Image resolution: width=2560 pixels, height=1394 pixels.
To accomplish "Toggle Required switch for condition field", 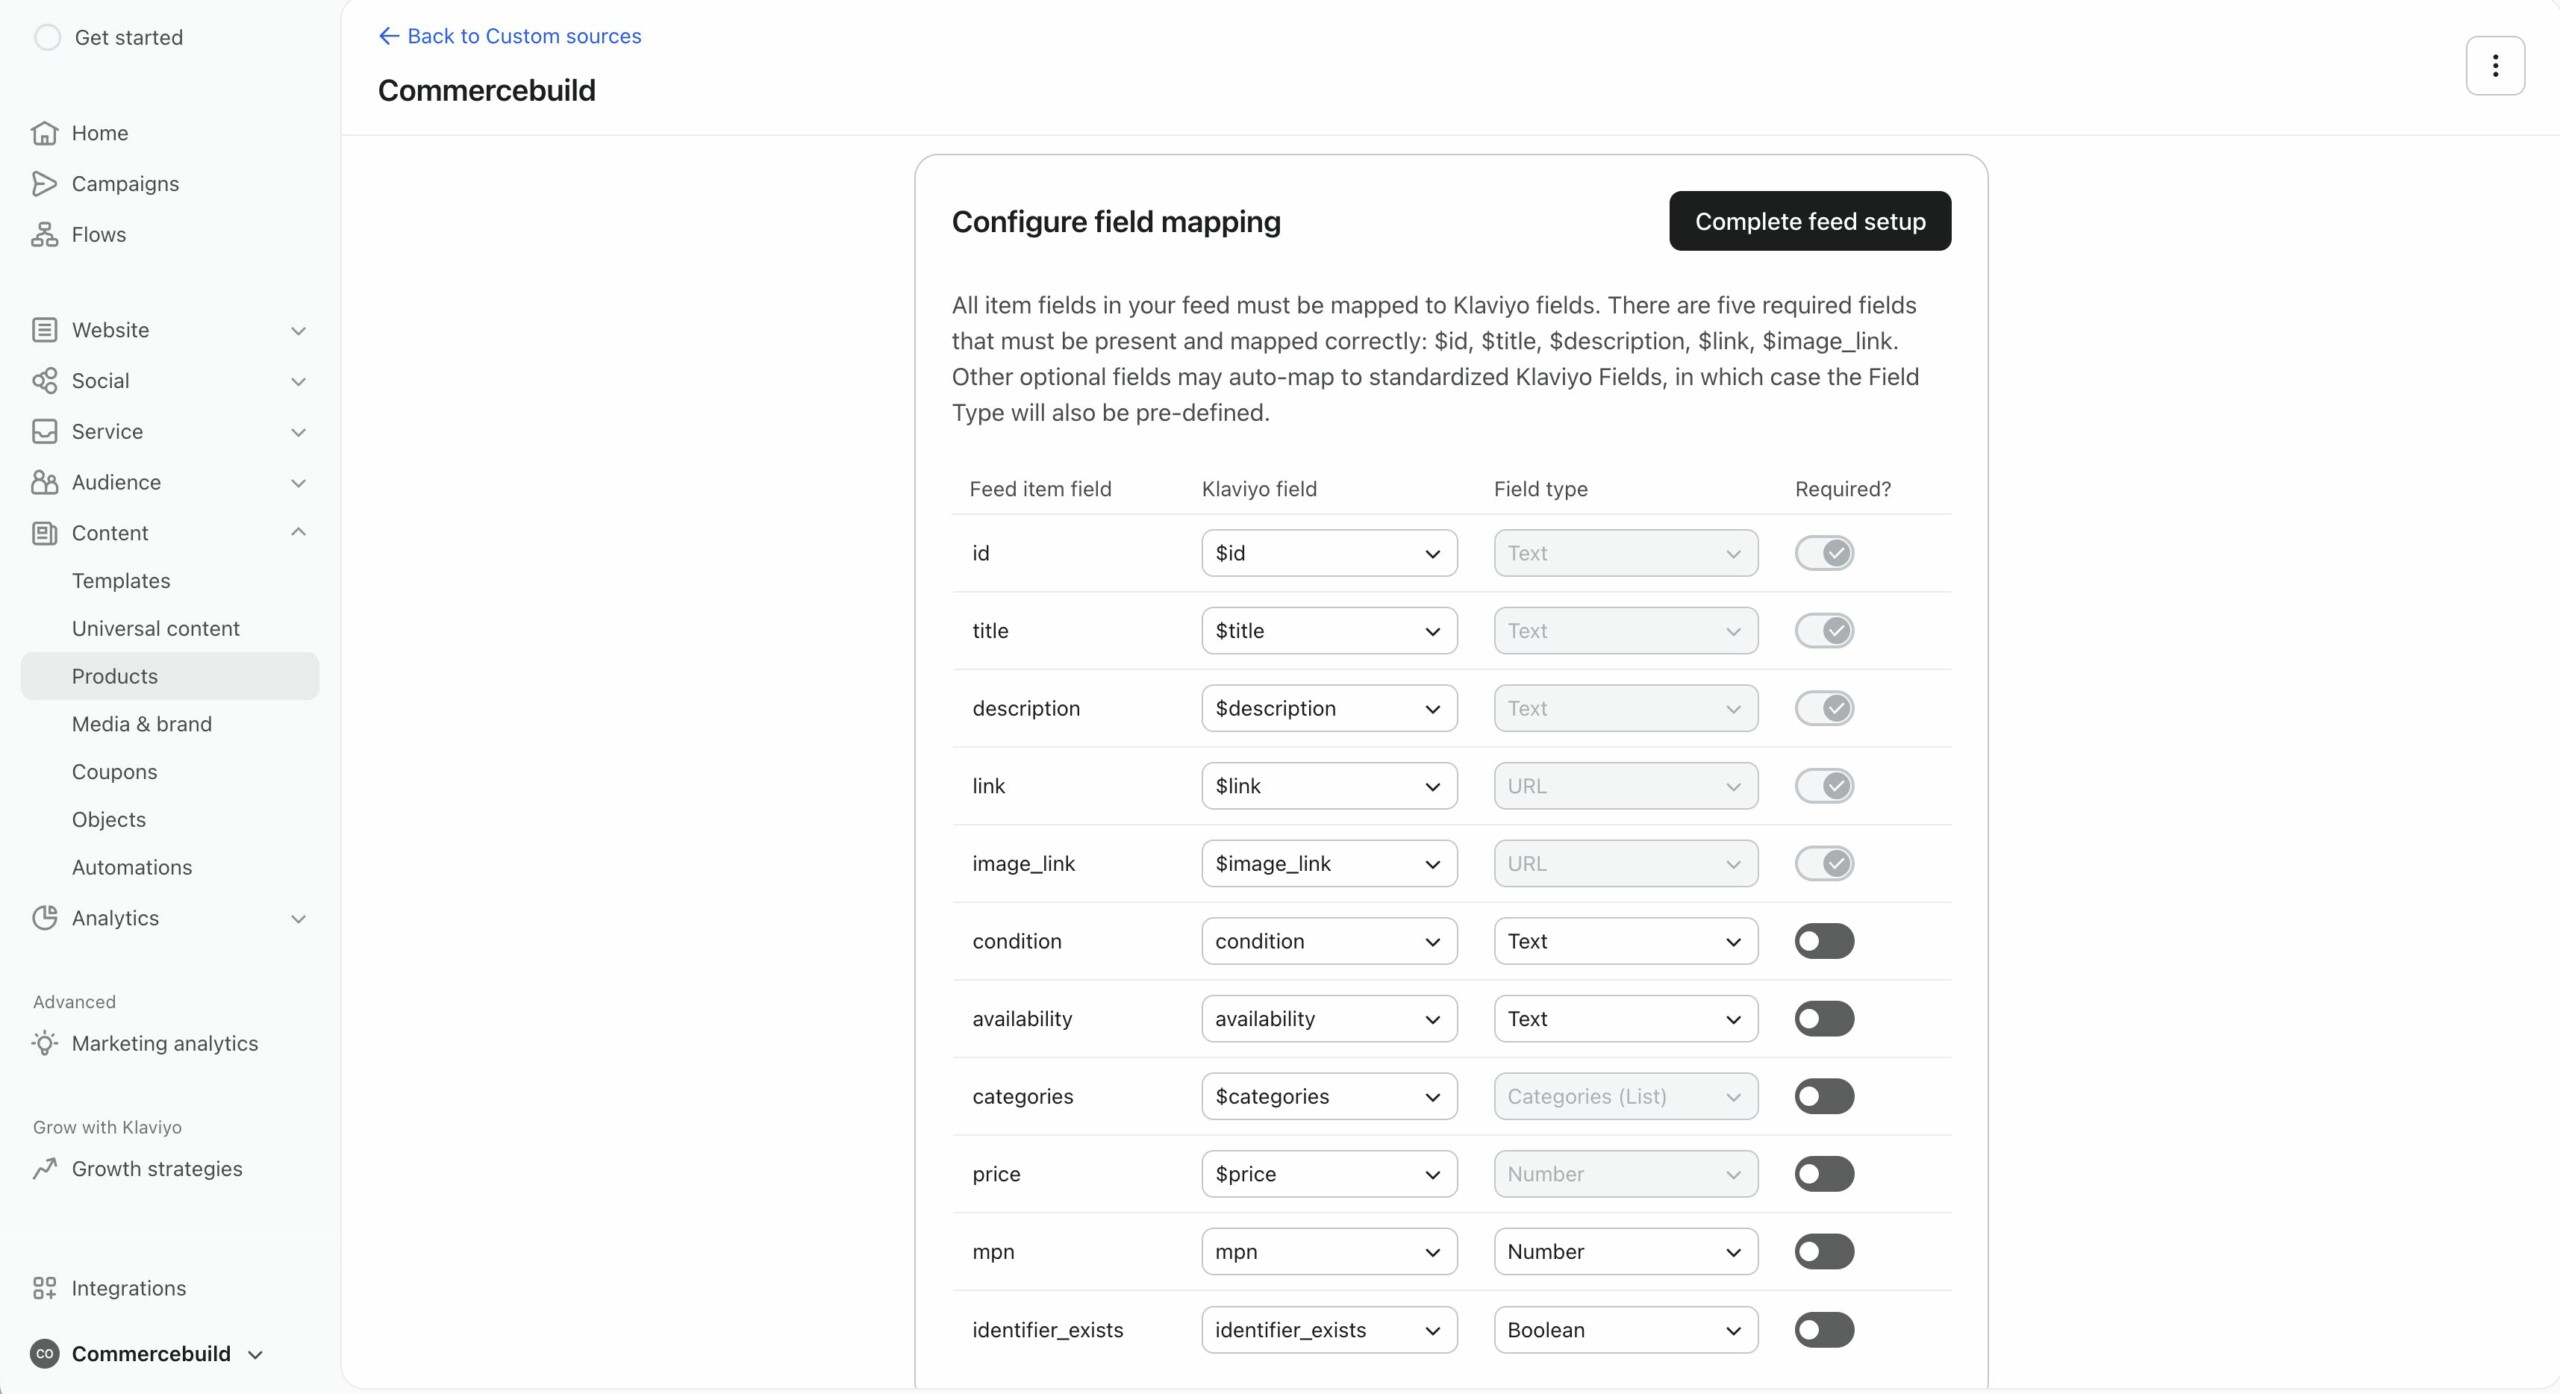I will click(x=1823, y=941).
